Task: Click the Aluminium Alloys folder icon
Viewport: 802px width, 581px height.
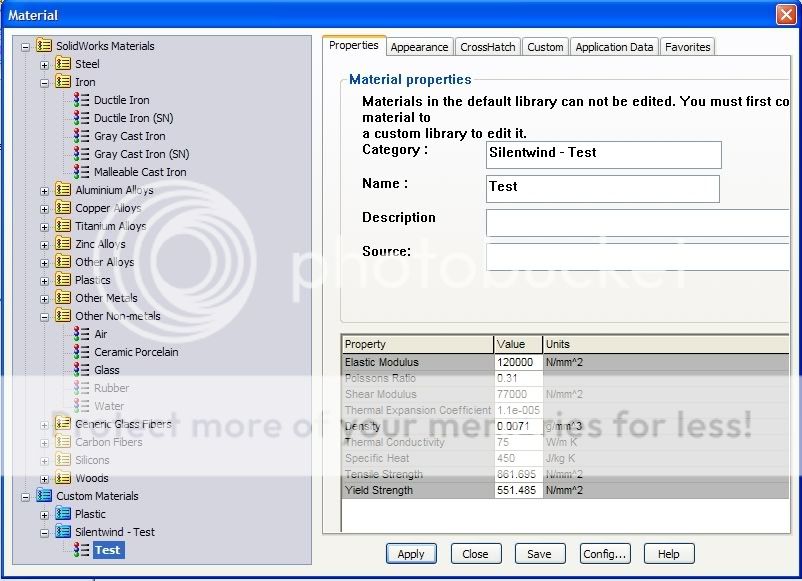Action: 63,190
